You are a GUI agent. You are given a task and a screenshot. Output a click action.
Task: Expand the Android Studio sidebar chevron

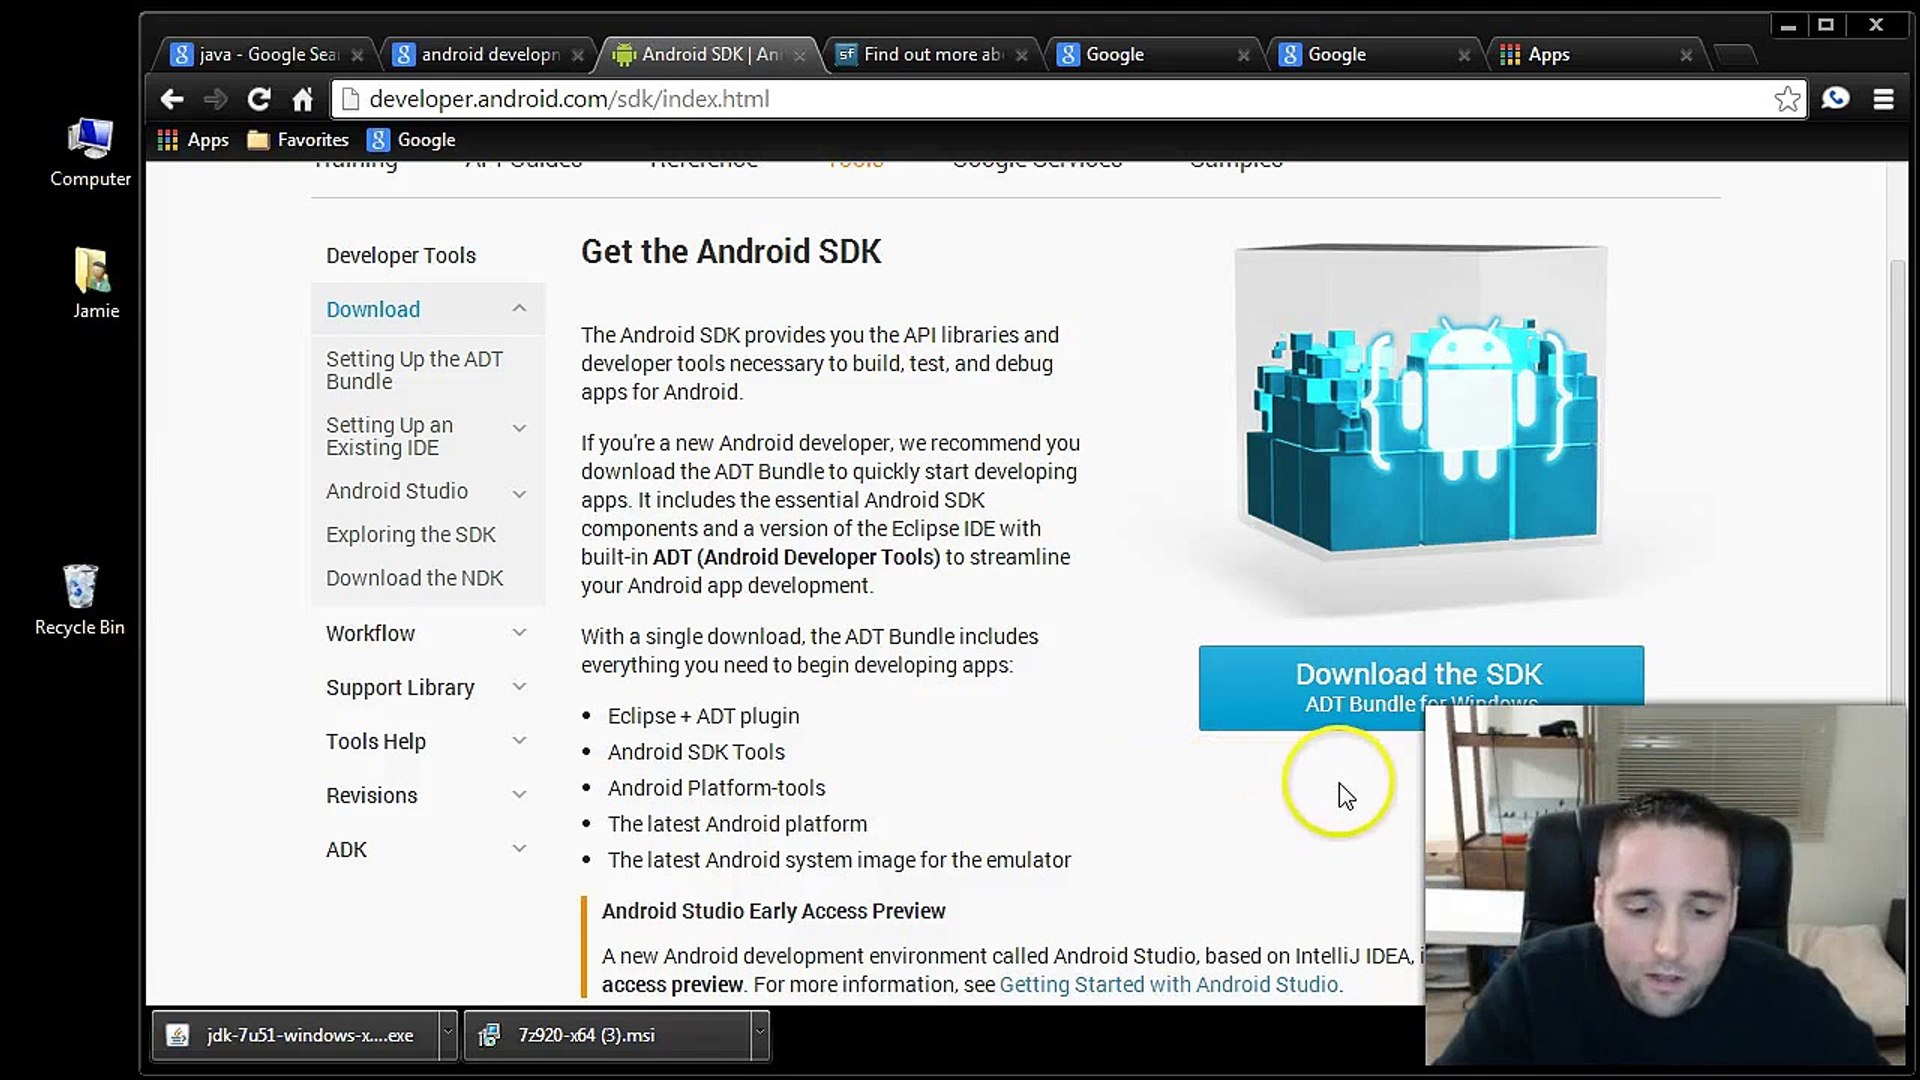(519, 494)
